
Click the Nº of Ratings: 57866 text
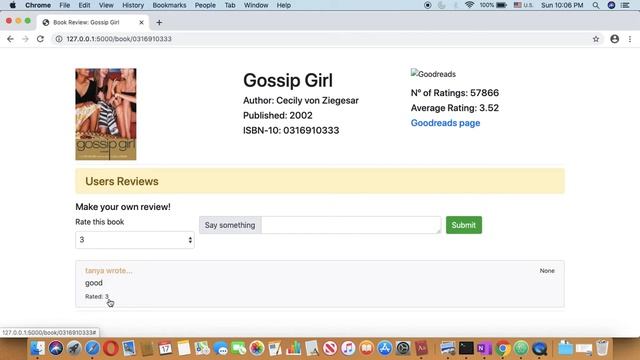(x=455, y=93)
